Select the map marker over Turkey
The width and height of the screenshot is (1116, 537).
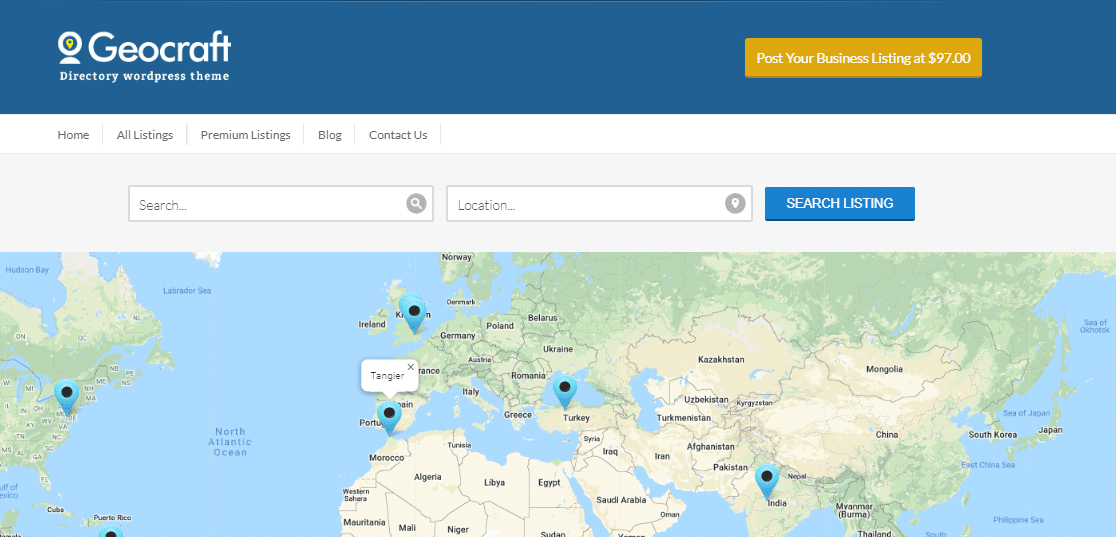564,393
